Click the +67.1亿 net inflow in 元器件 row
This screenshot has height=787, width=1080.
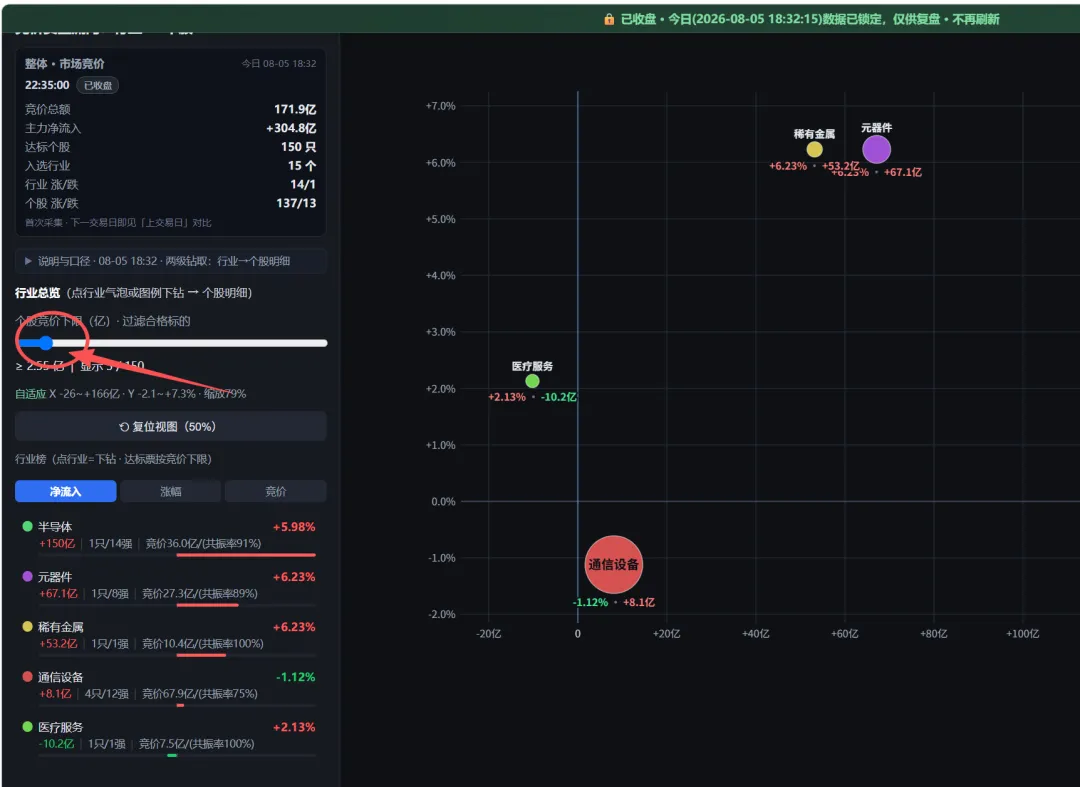tap(58, 594)
